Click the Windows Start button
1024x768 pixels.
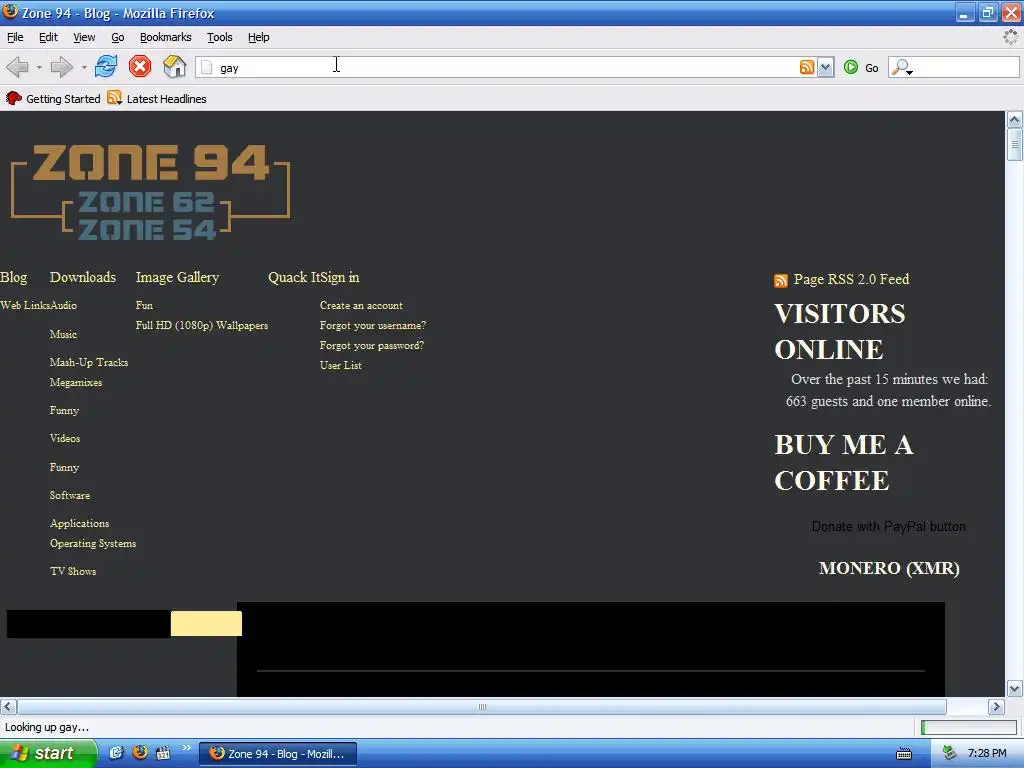point(47,753)
